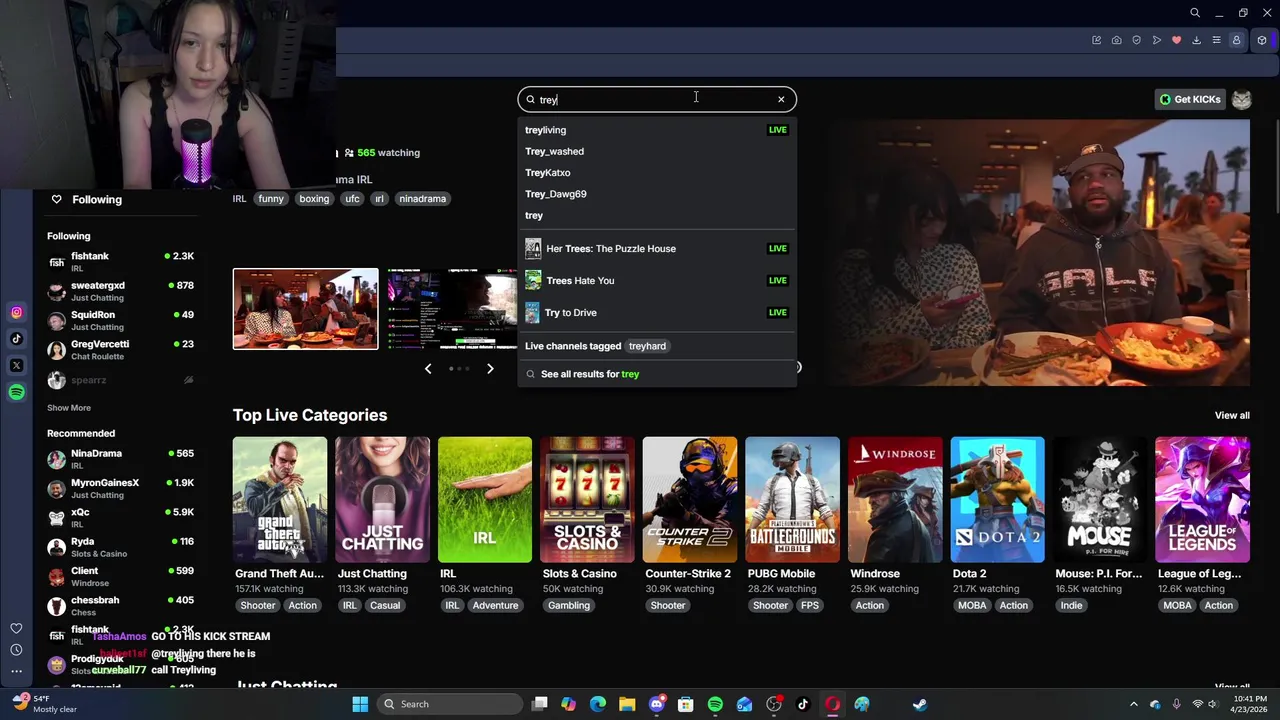Image resolution: width=1280 pixels, height=720 pixels.
Task: Select Her Trees: The Puzzle House result
Action: [x=657, y=248]
